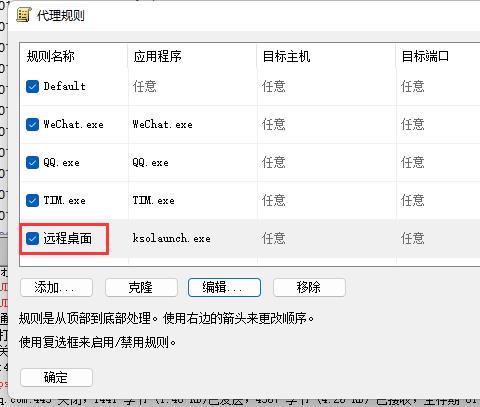Select the Default rule row name
The image size is (480, 407).
[65, 86]
